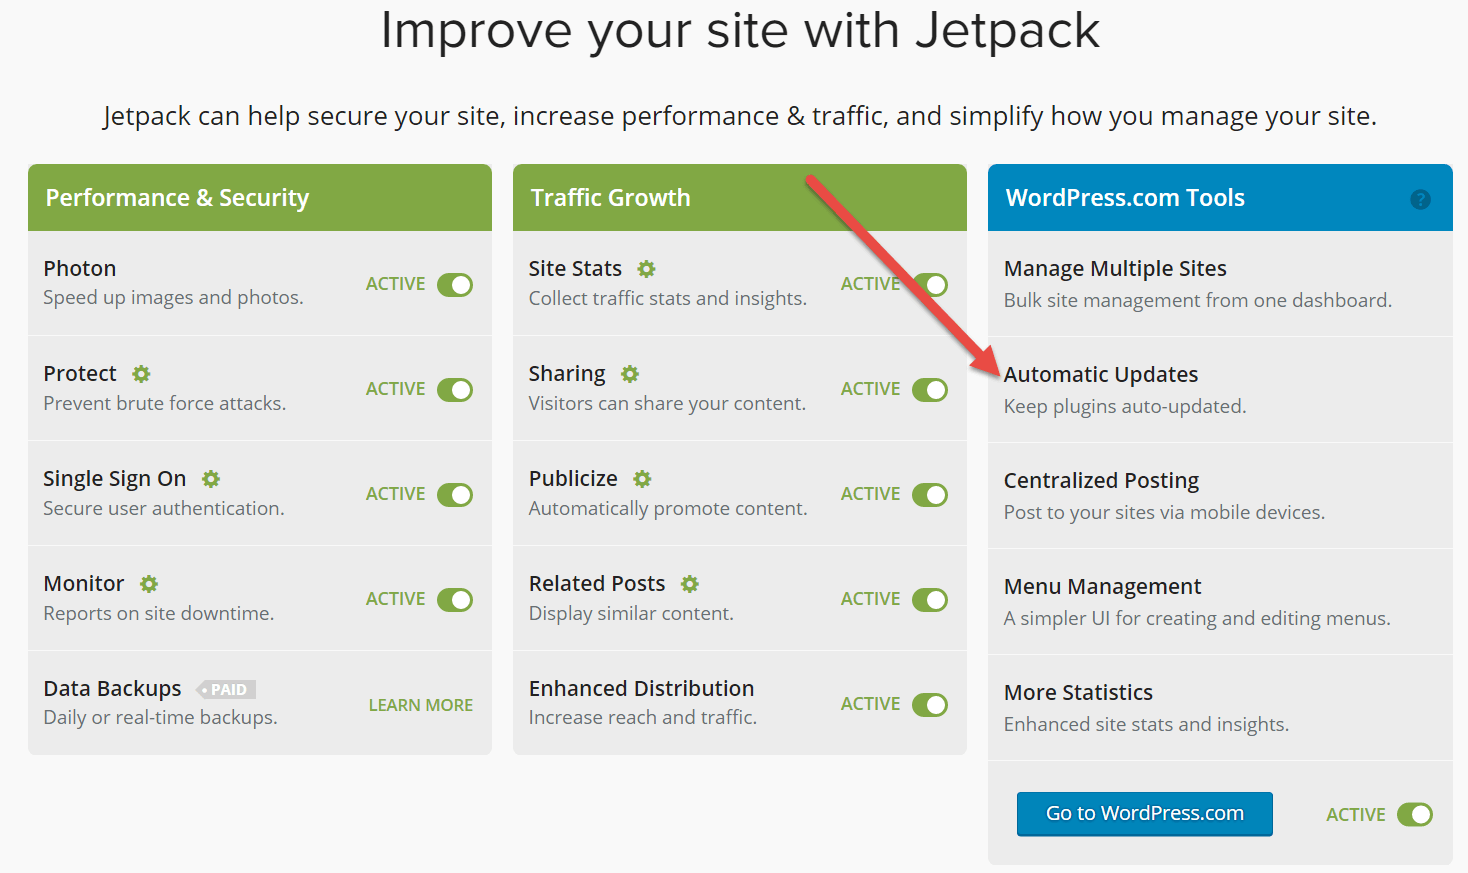
Task: Disable Single Sign On toggle
Action: (x=455, y=495)
